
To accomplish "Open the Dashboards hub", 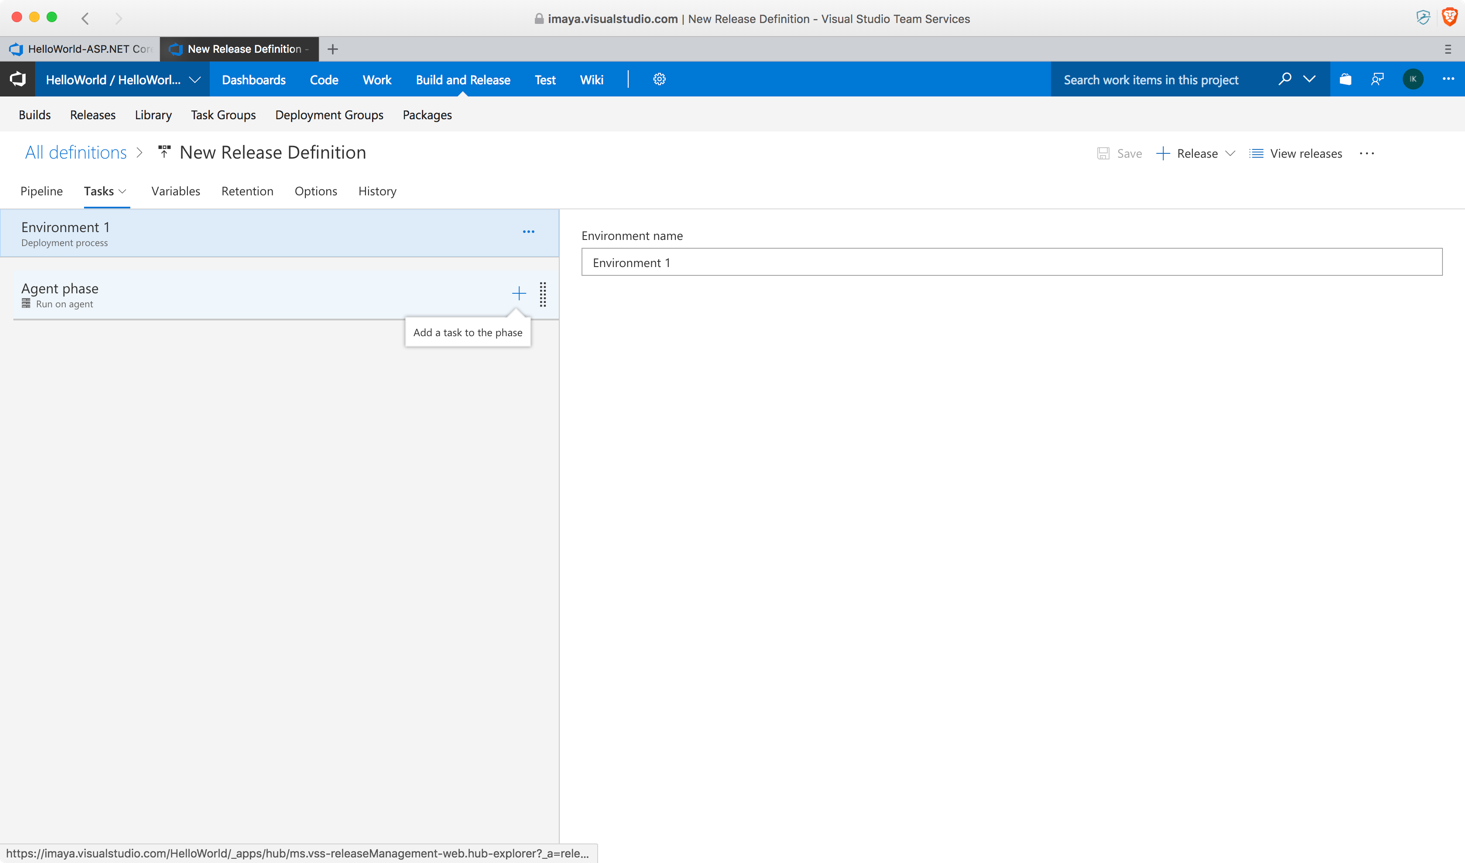I will tap(254, 80).
